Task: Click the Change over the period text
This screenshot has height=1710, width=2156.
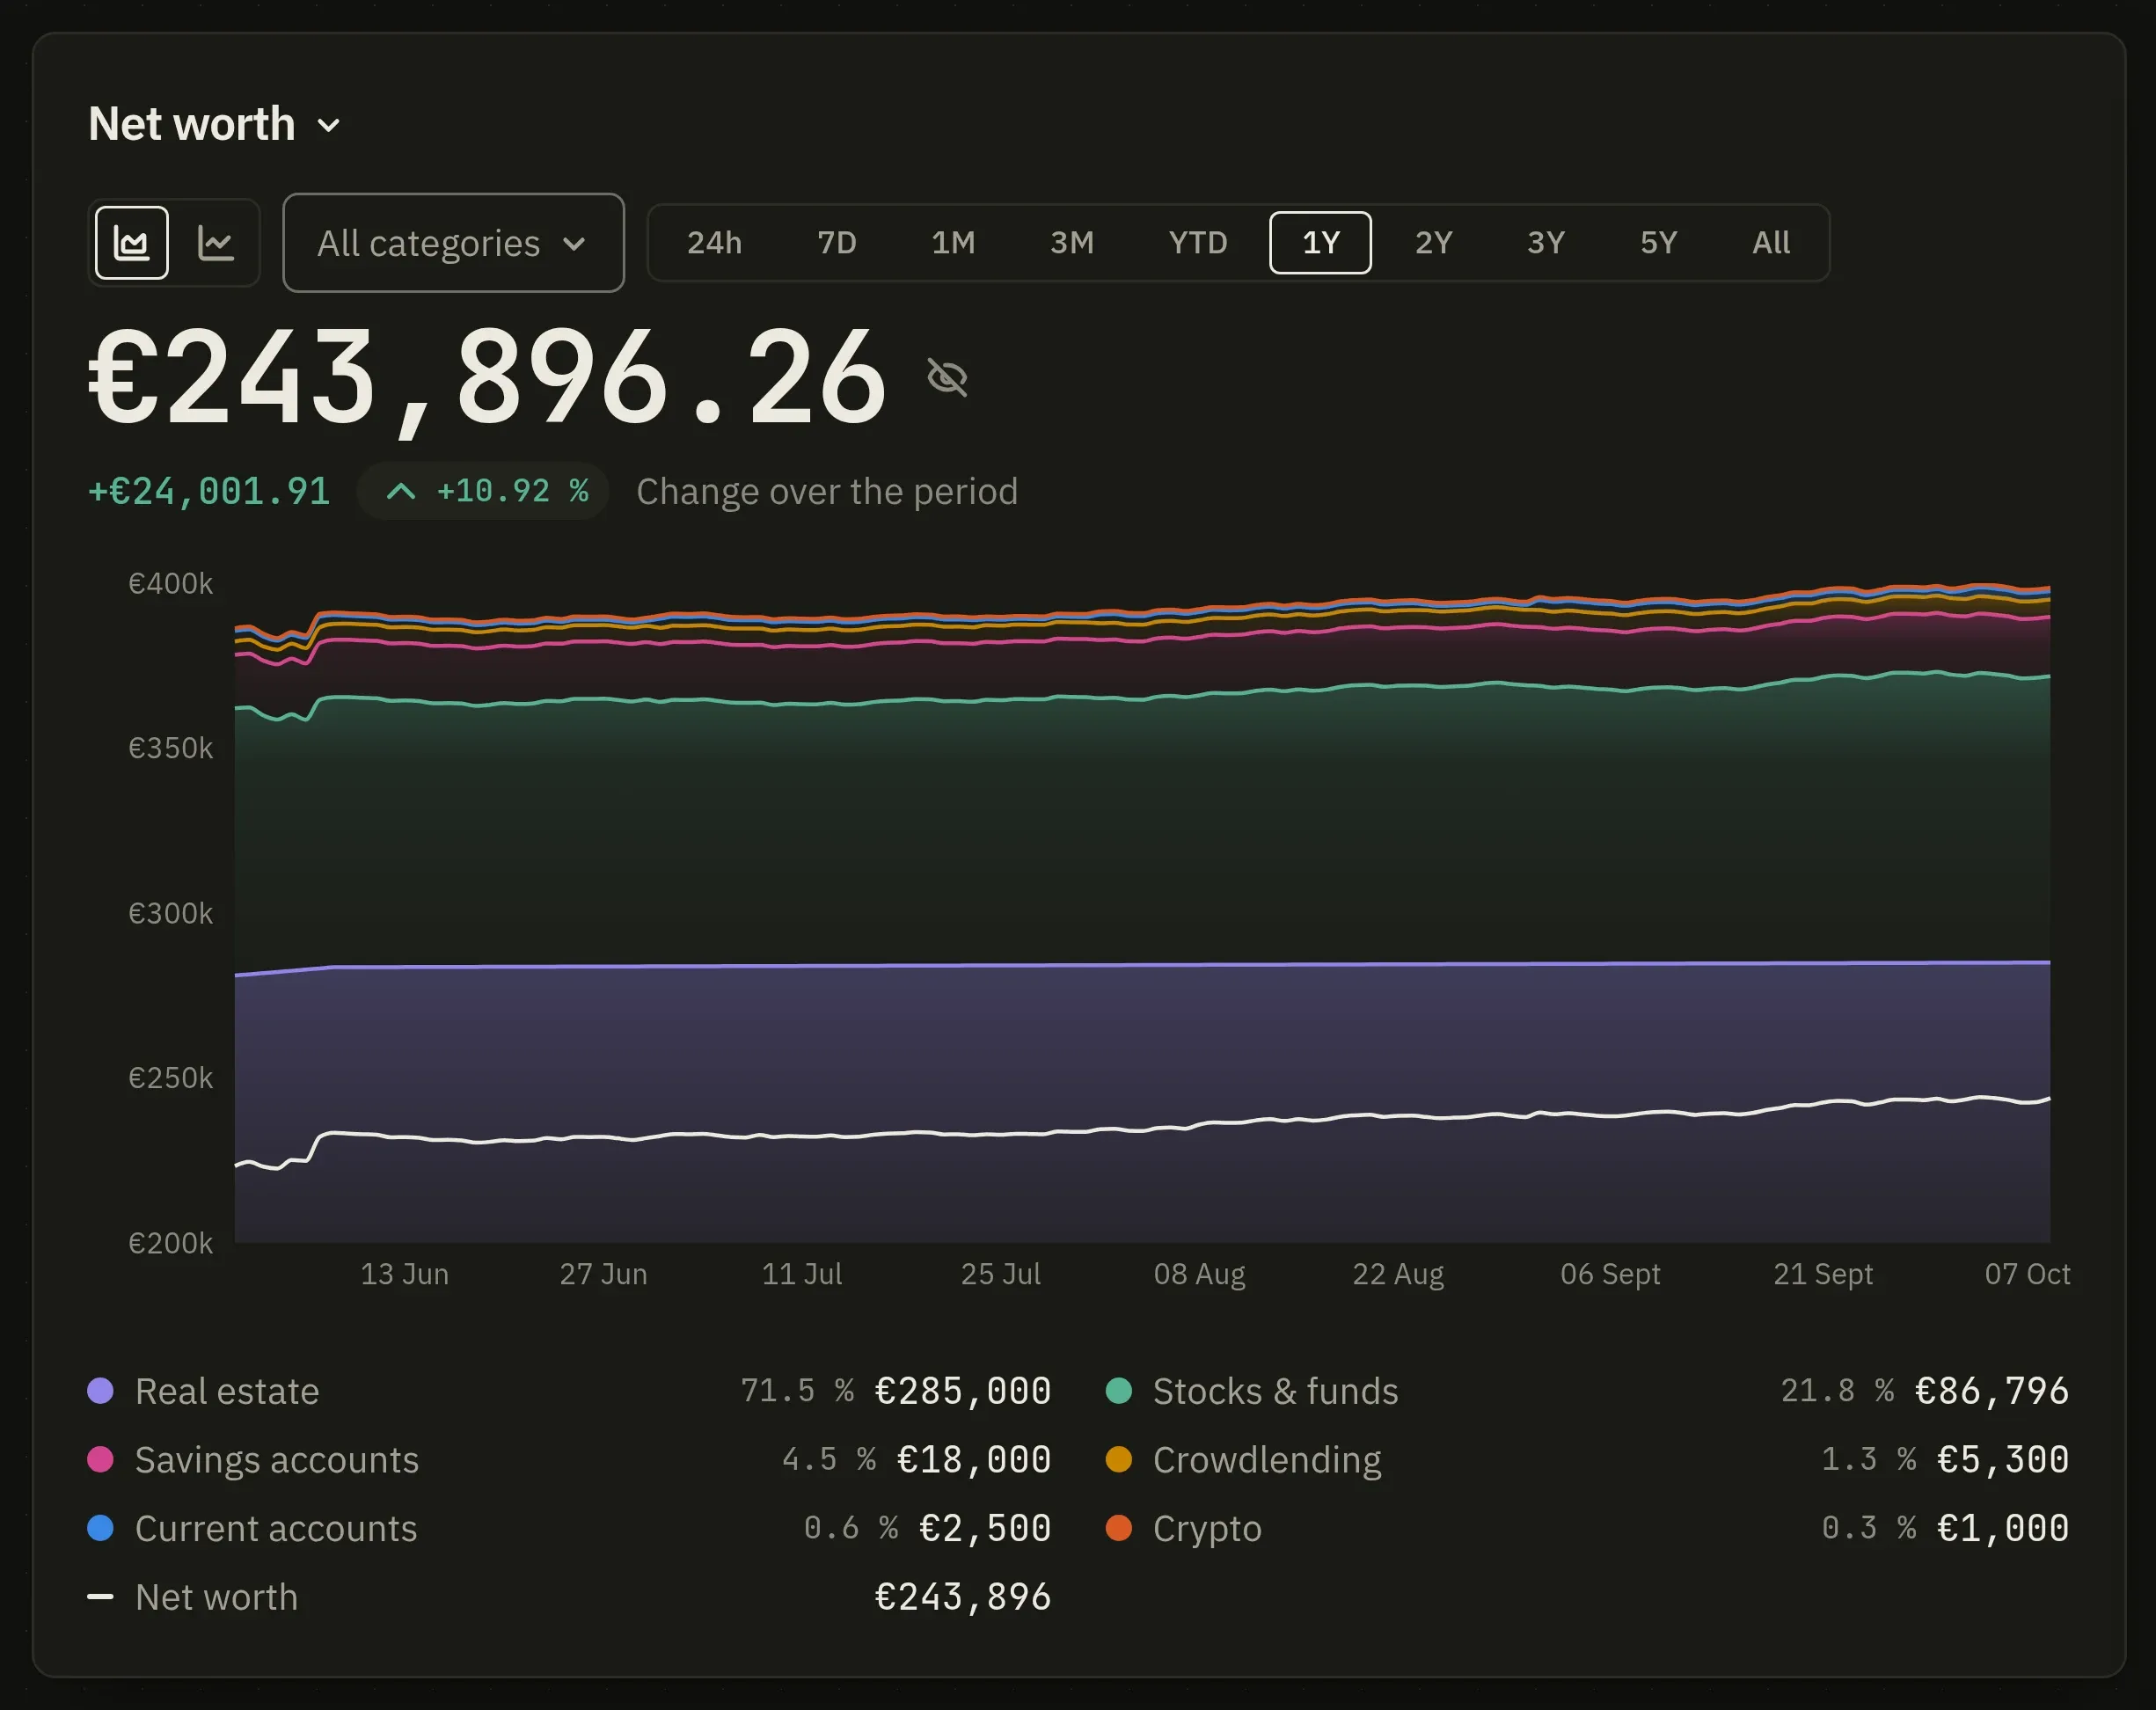Action: point(827,492)
